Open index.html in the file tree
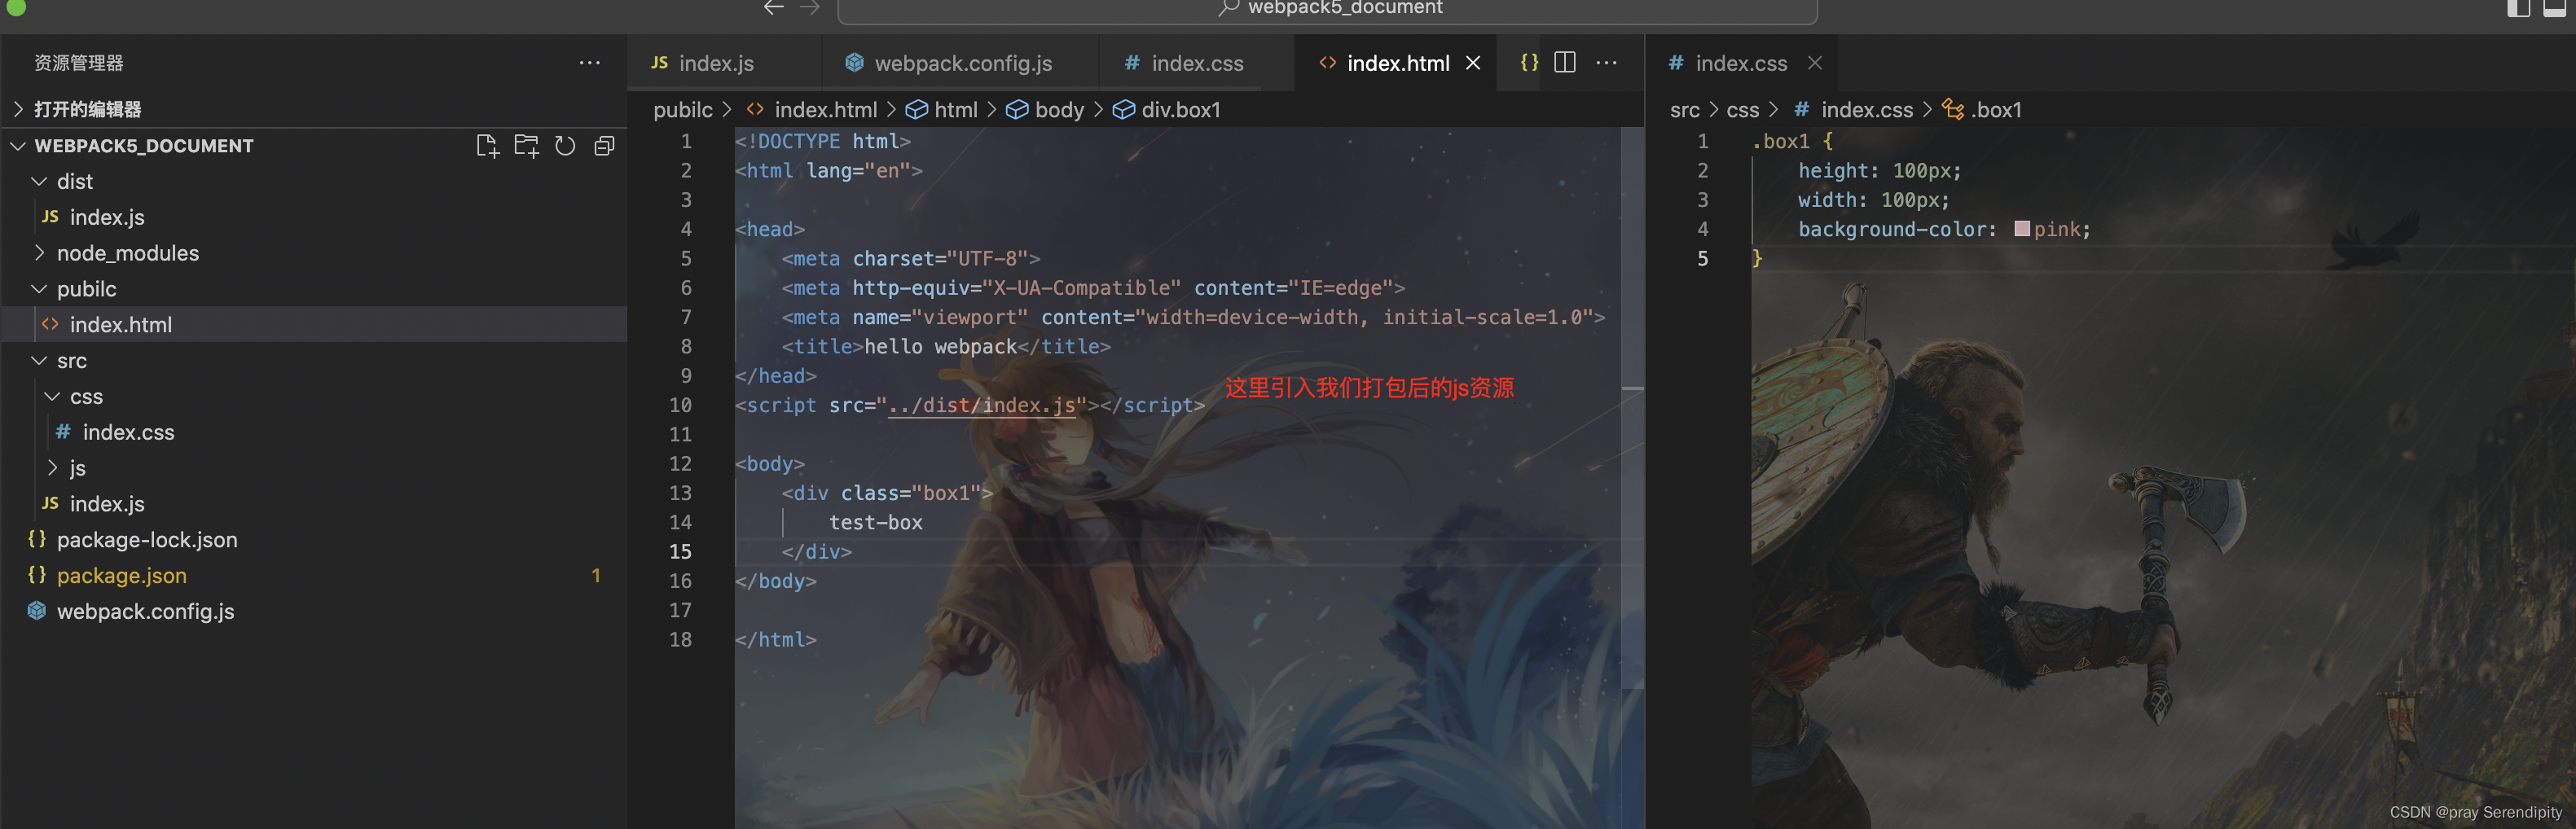This screenshot has height=829, width=2576. pos(313,325)
